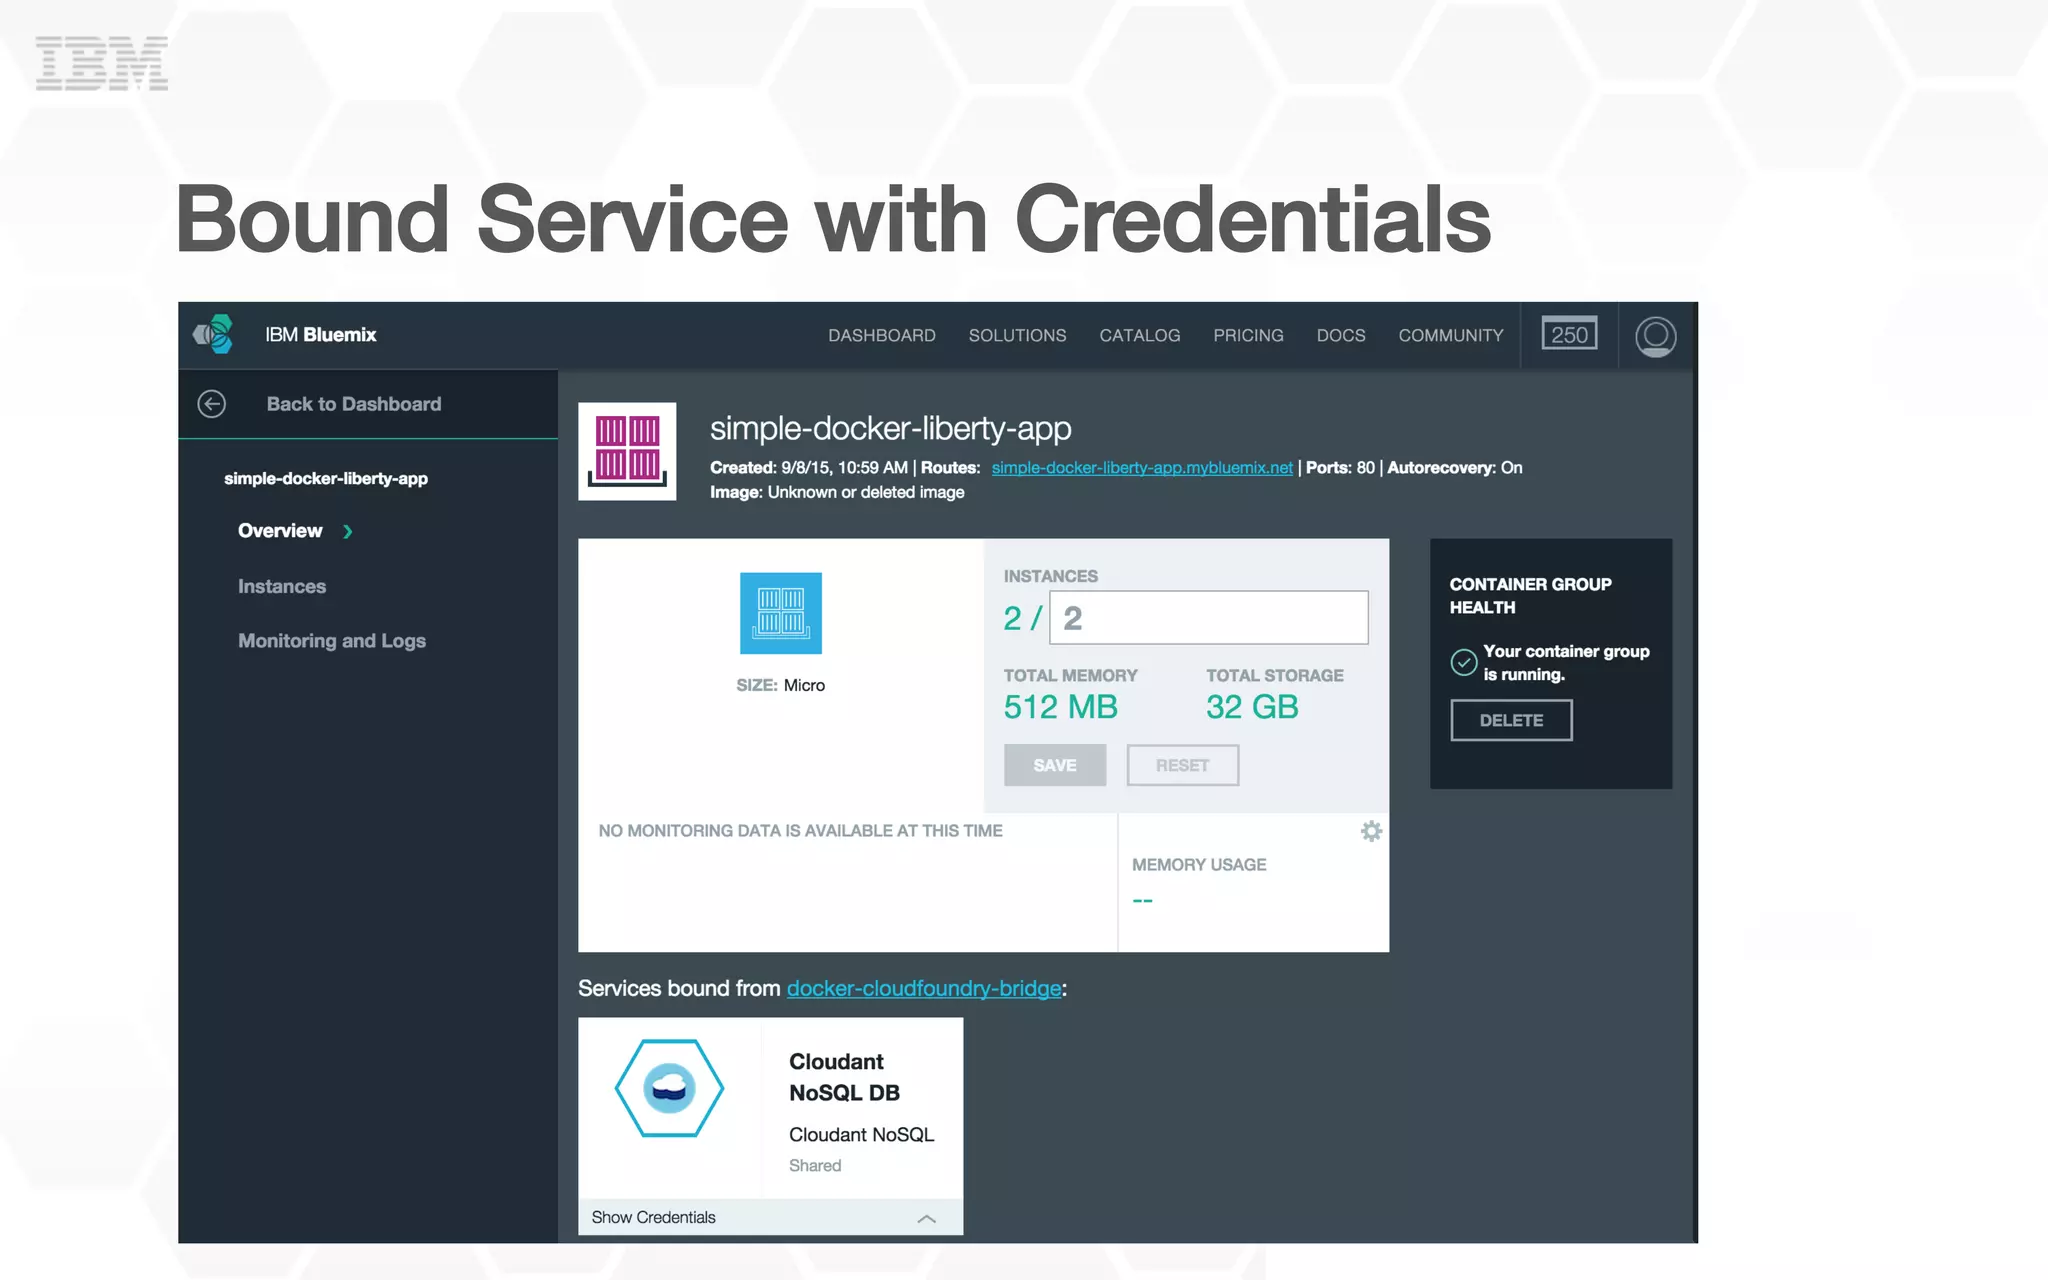
Task: Open the CATALOG menu item
Action: (x=1140, y=336)
